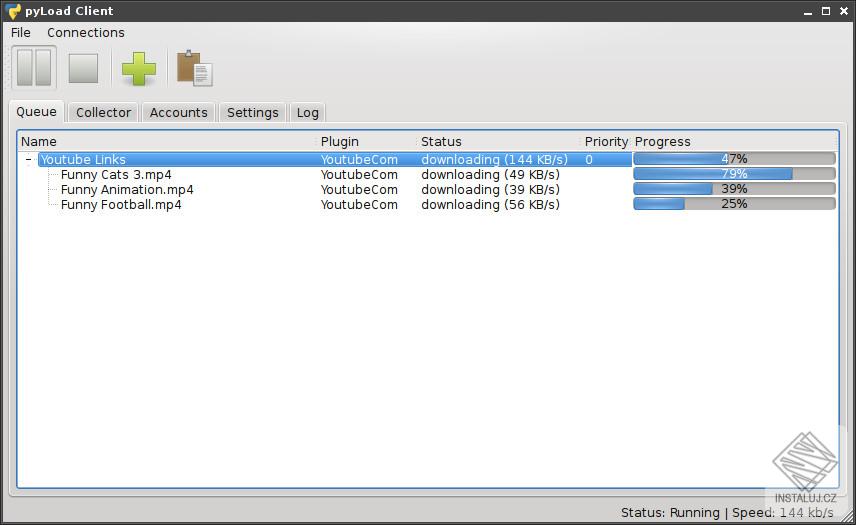This screenshot has height=525, width=856.
Task: Switch to the Accounts tab
Action: (179, 112)
